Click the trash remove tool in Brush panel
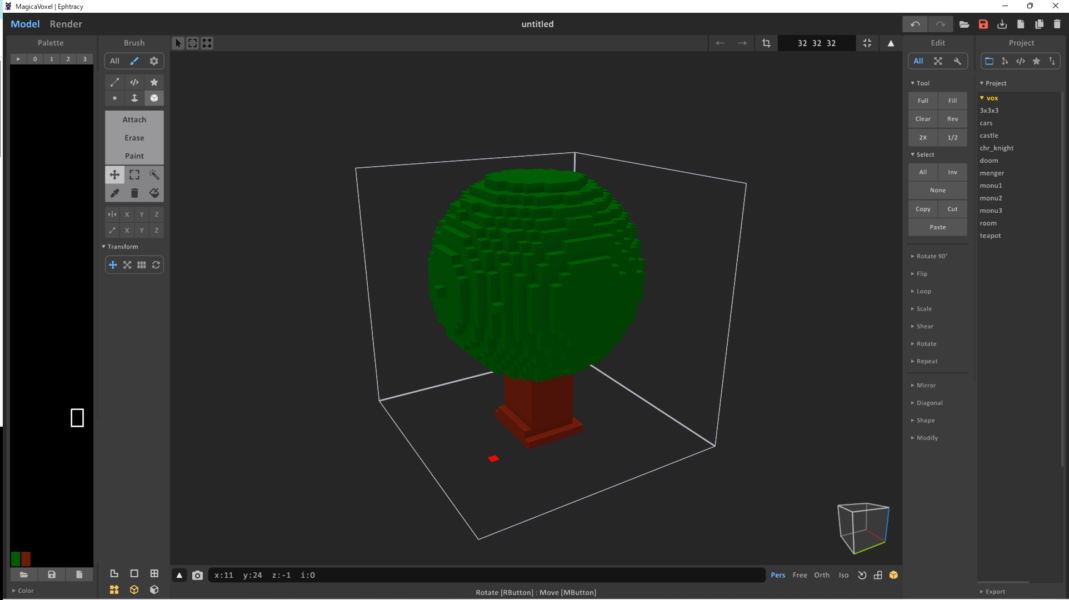1069x600 pixels. [134, 193]
